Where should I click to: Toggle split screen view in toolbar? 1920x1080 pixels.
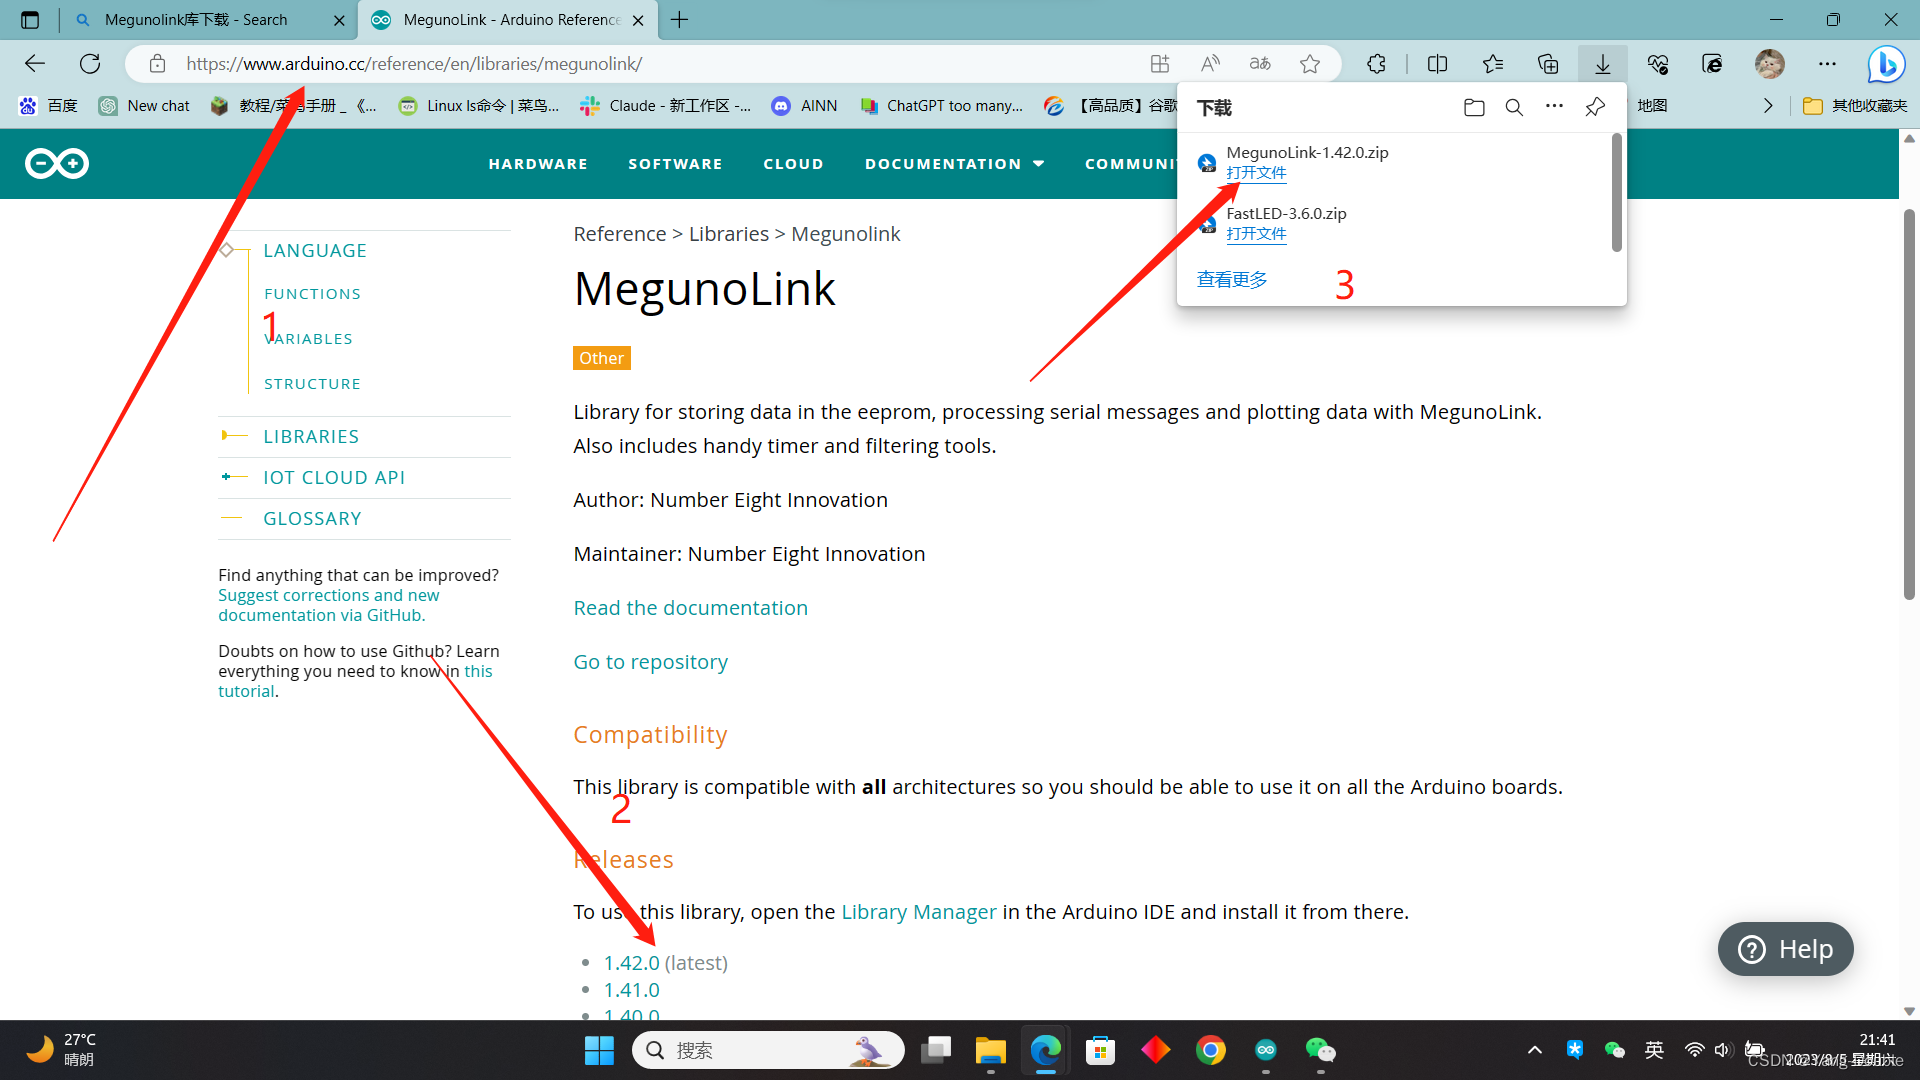(x=1437, y=64)
